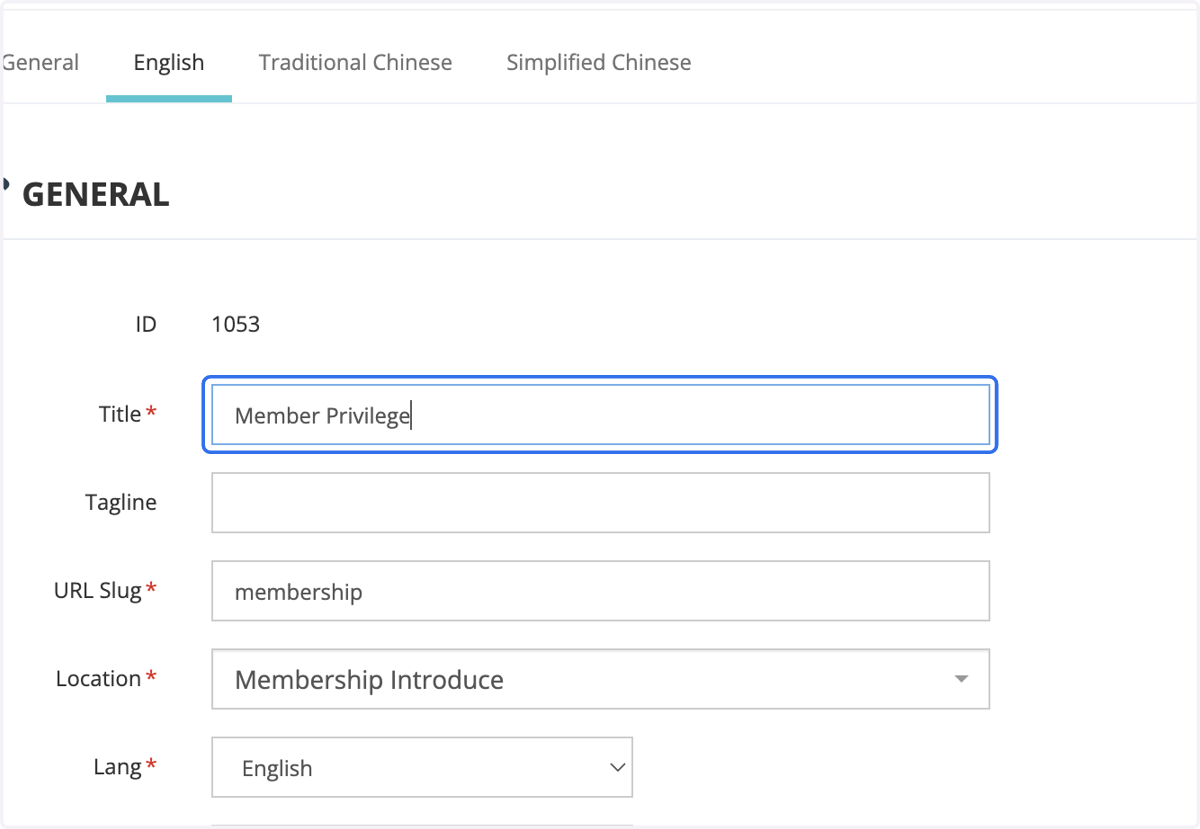1200x829 pixels.
Task: Open the Traditional Chinese tab
Action: point(355,62)
